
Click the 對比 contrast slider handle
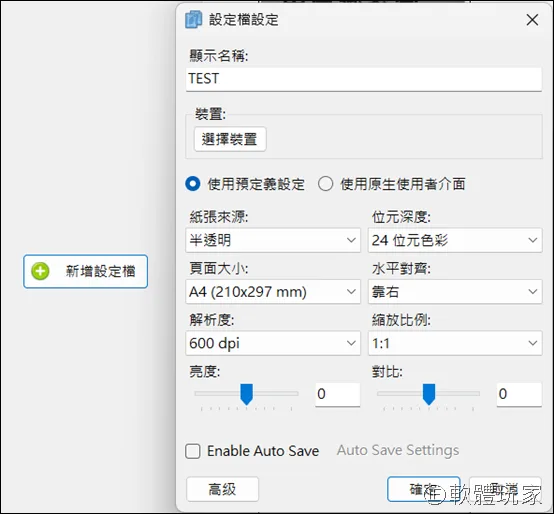(x=429, y=394)
